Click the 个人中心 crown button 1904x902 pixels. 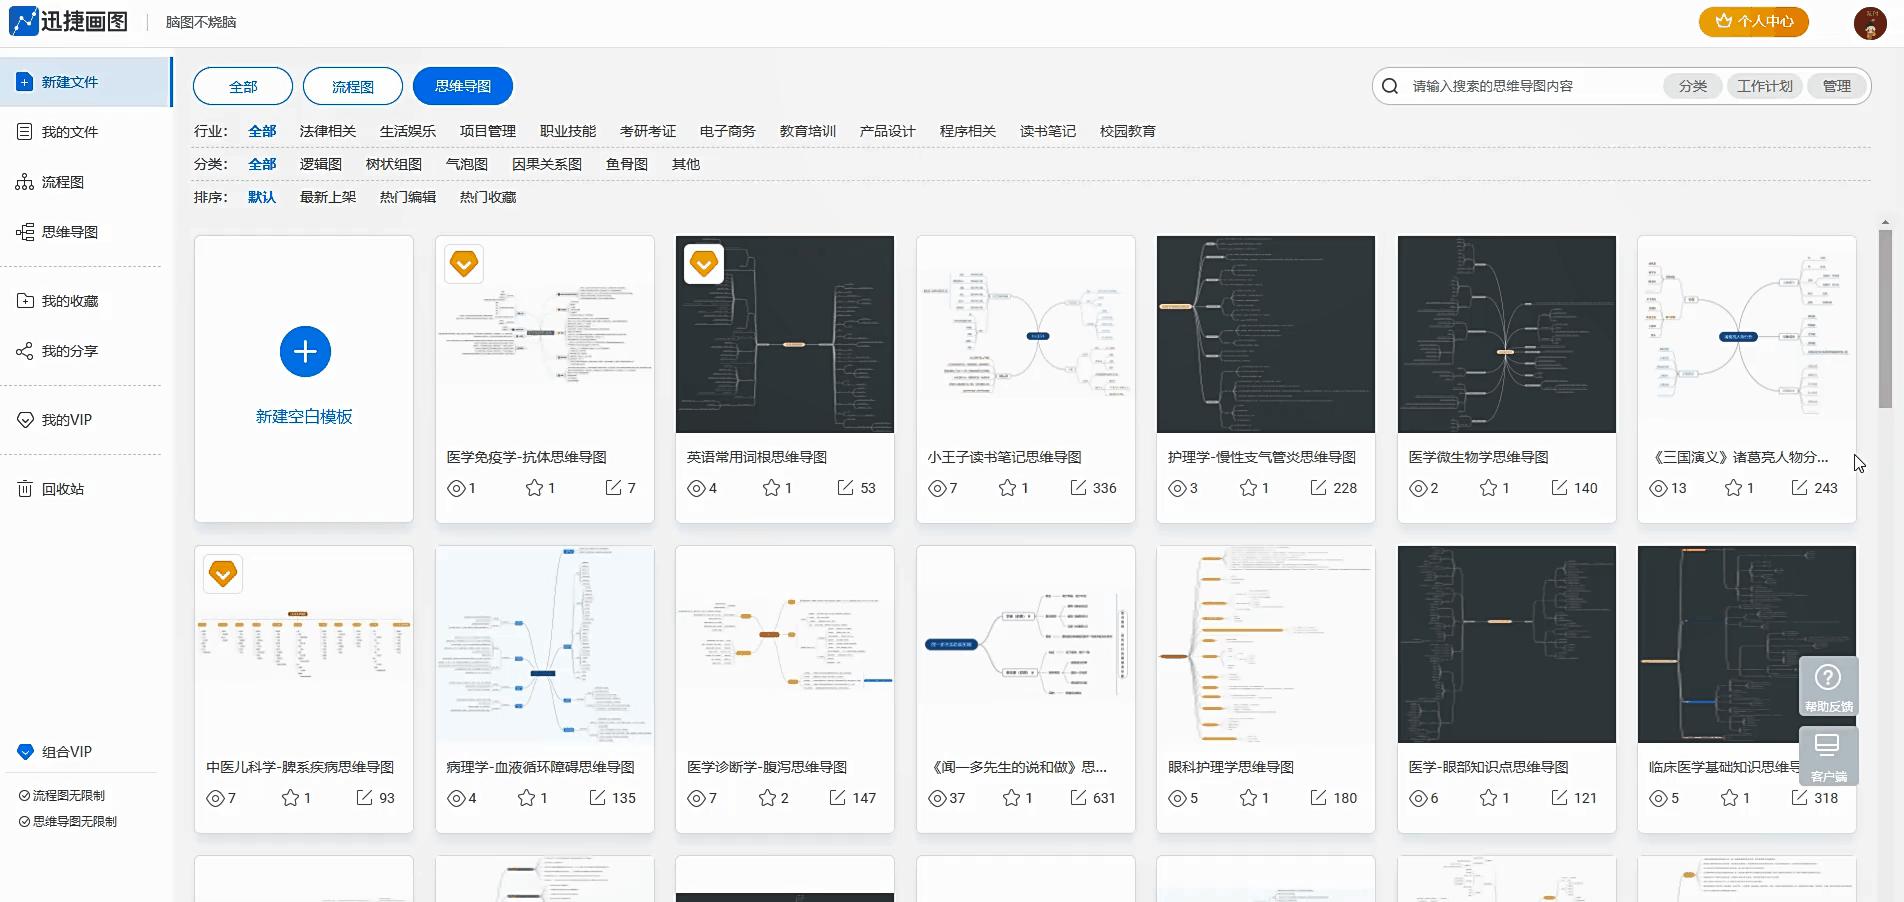1754,21
